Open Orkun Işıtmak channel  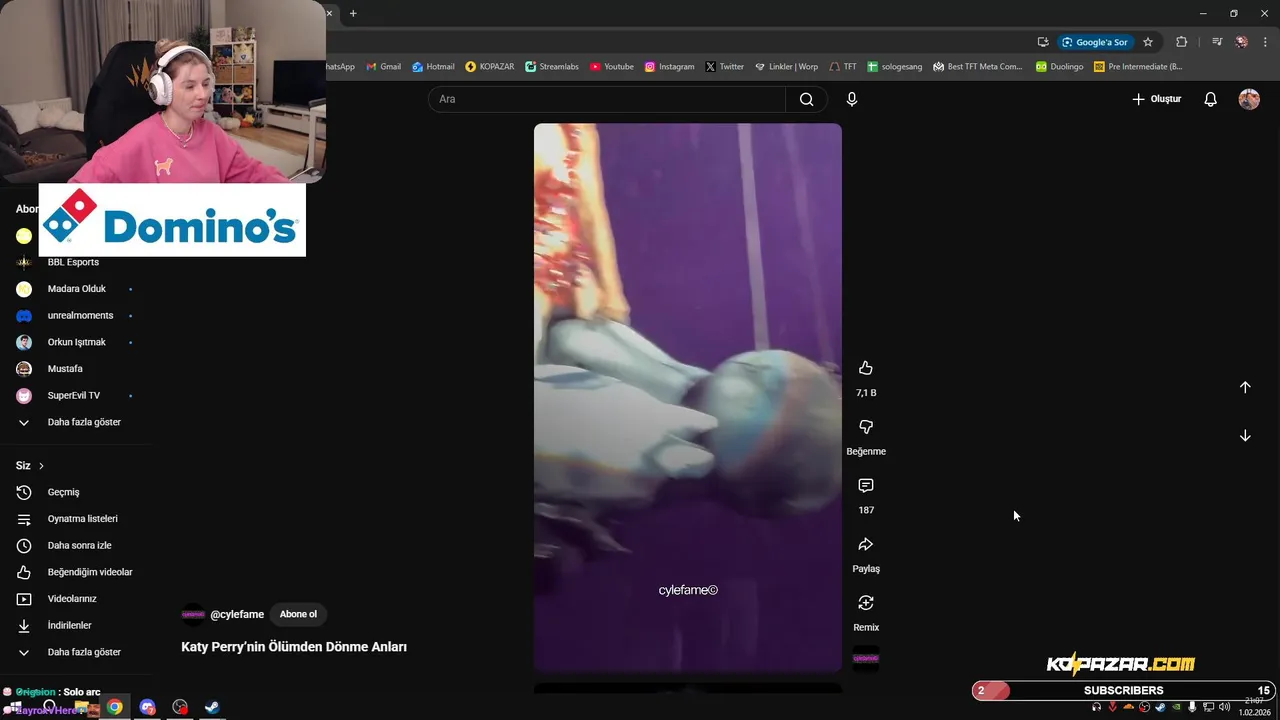pyautogui.click(x=76, y=342)
